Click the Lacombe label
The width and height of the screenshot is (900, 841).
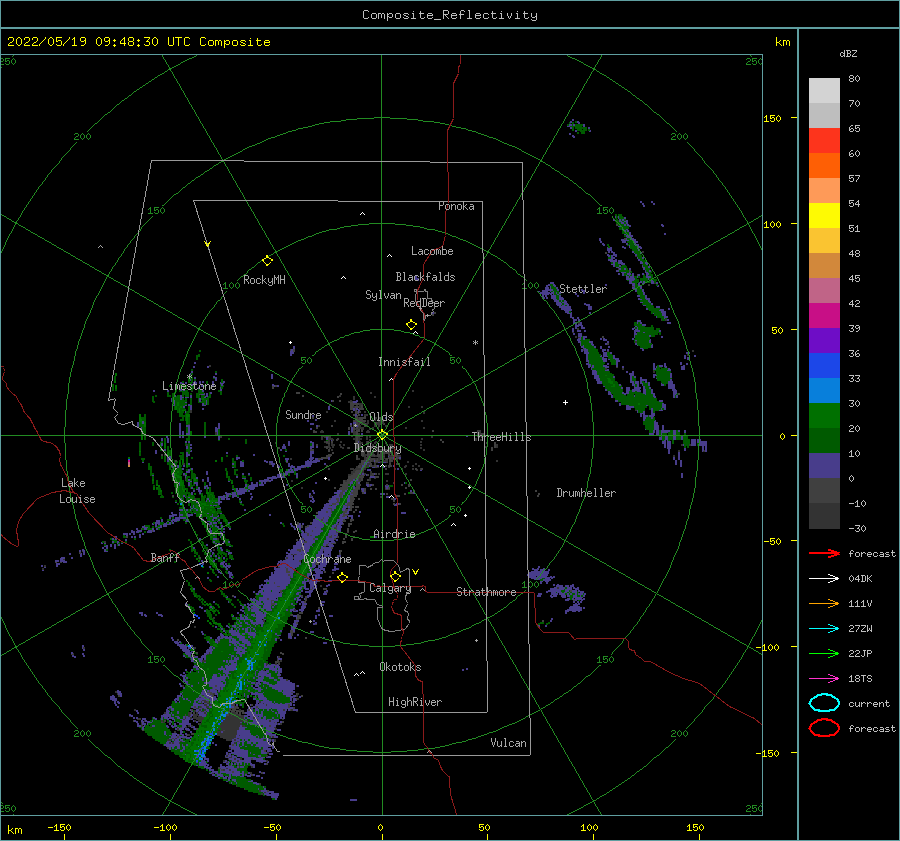tap(432, 251)
